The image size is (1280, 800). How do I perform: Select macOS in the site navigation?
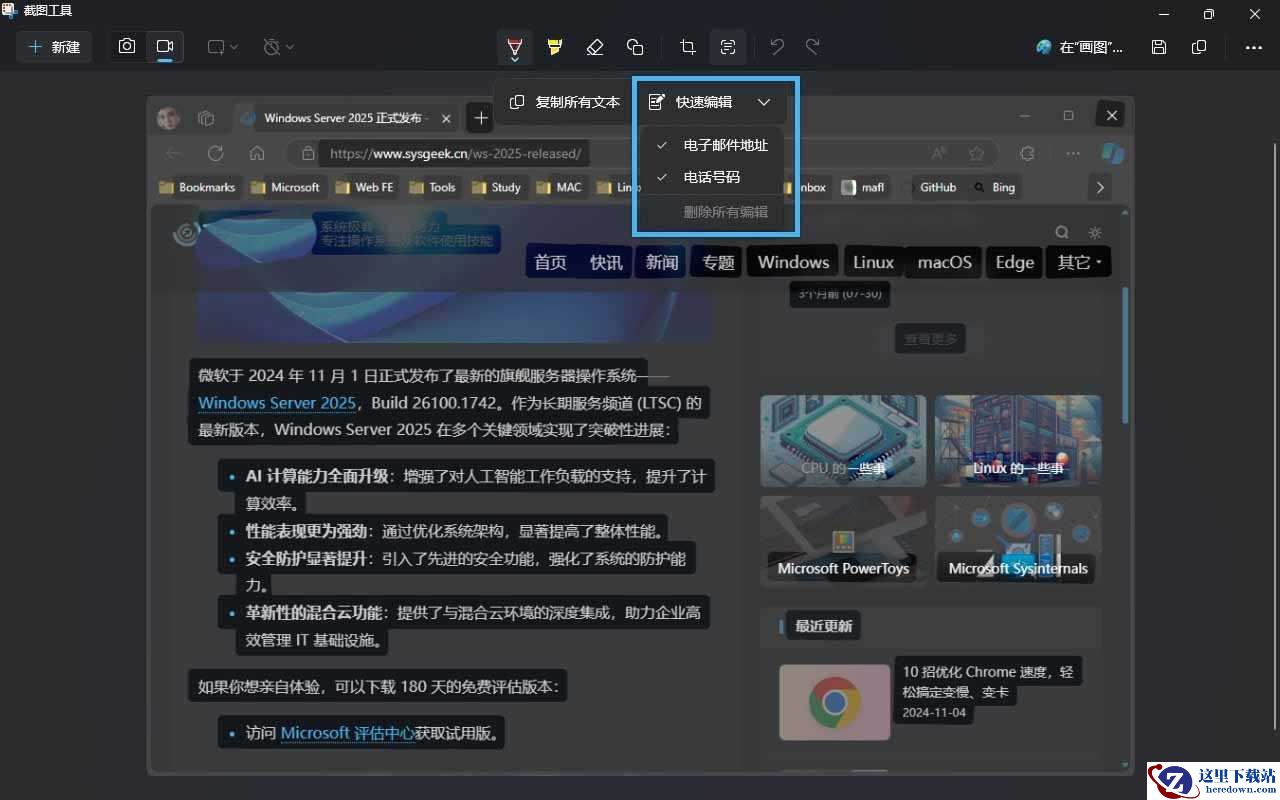(x=945, y=262)
